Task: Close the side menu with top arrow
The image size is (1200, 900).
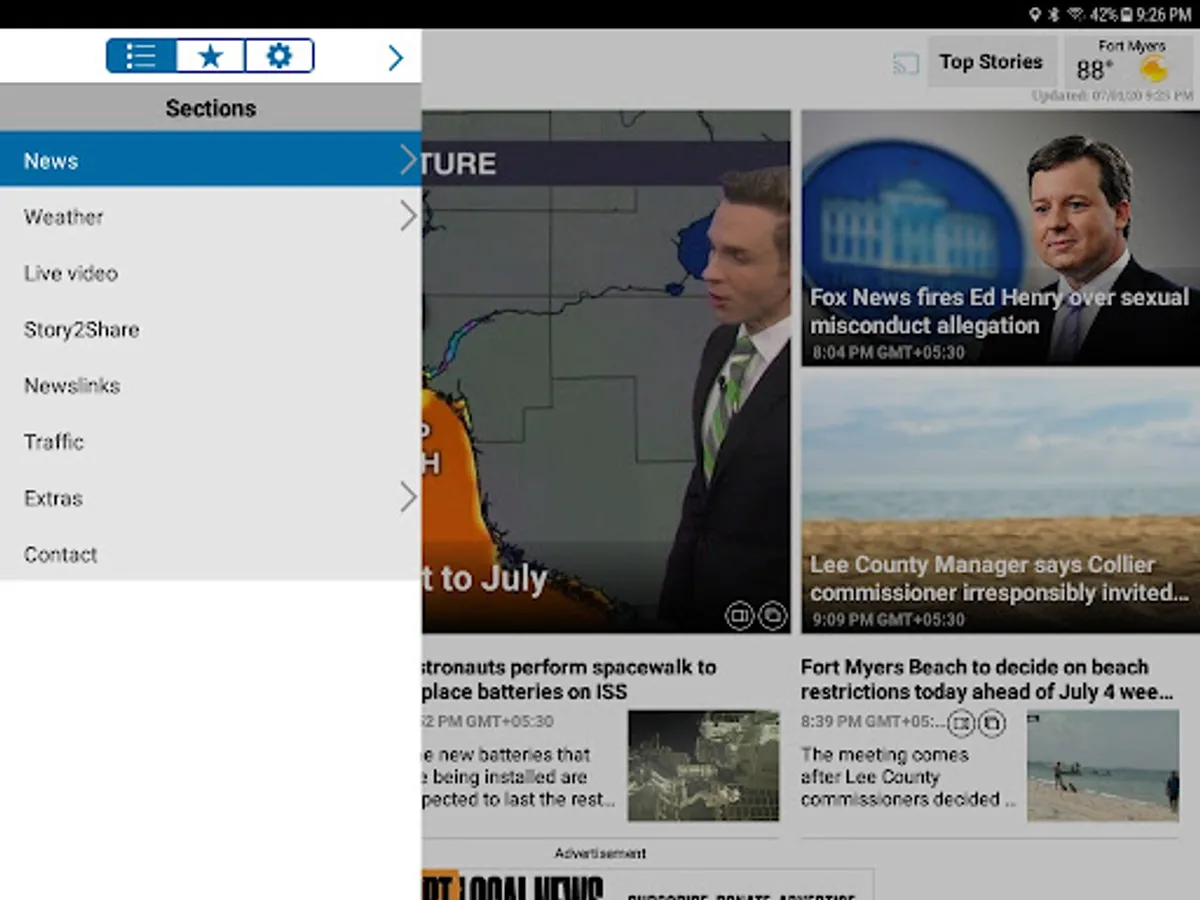Action: tap(396, 58)
